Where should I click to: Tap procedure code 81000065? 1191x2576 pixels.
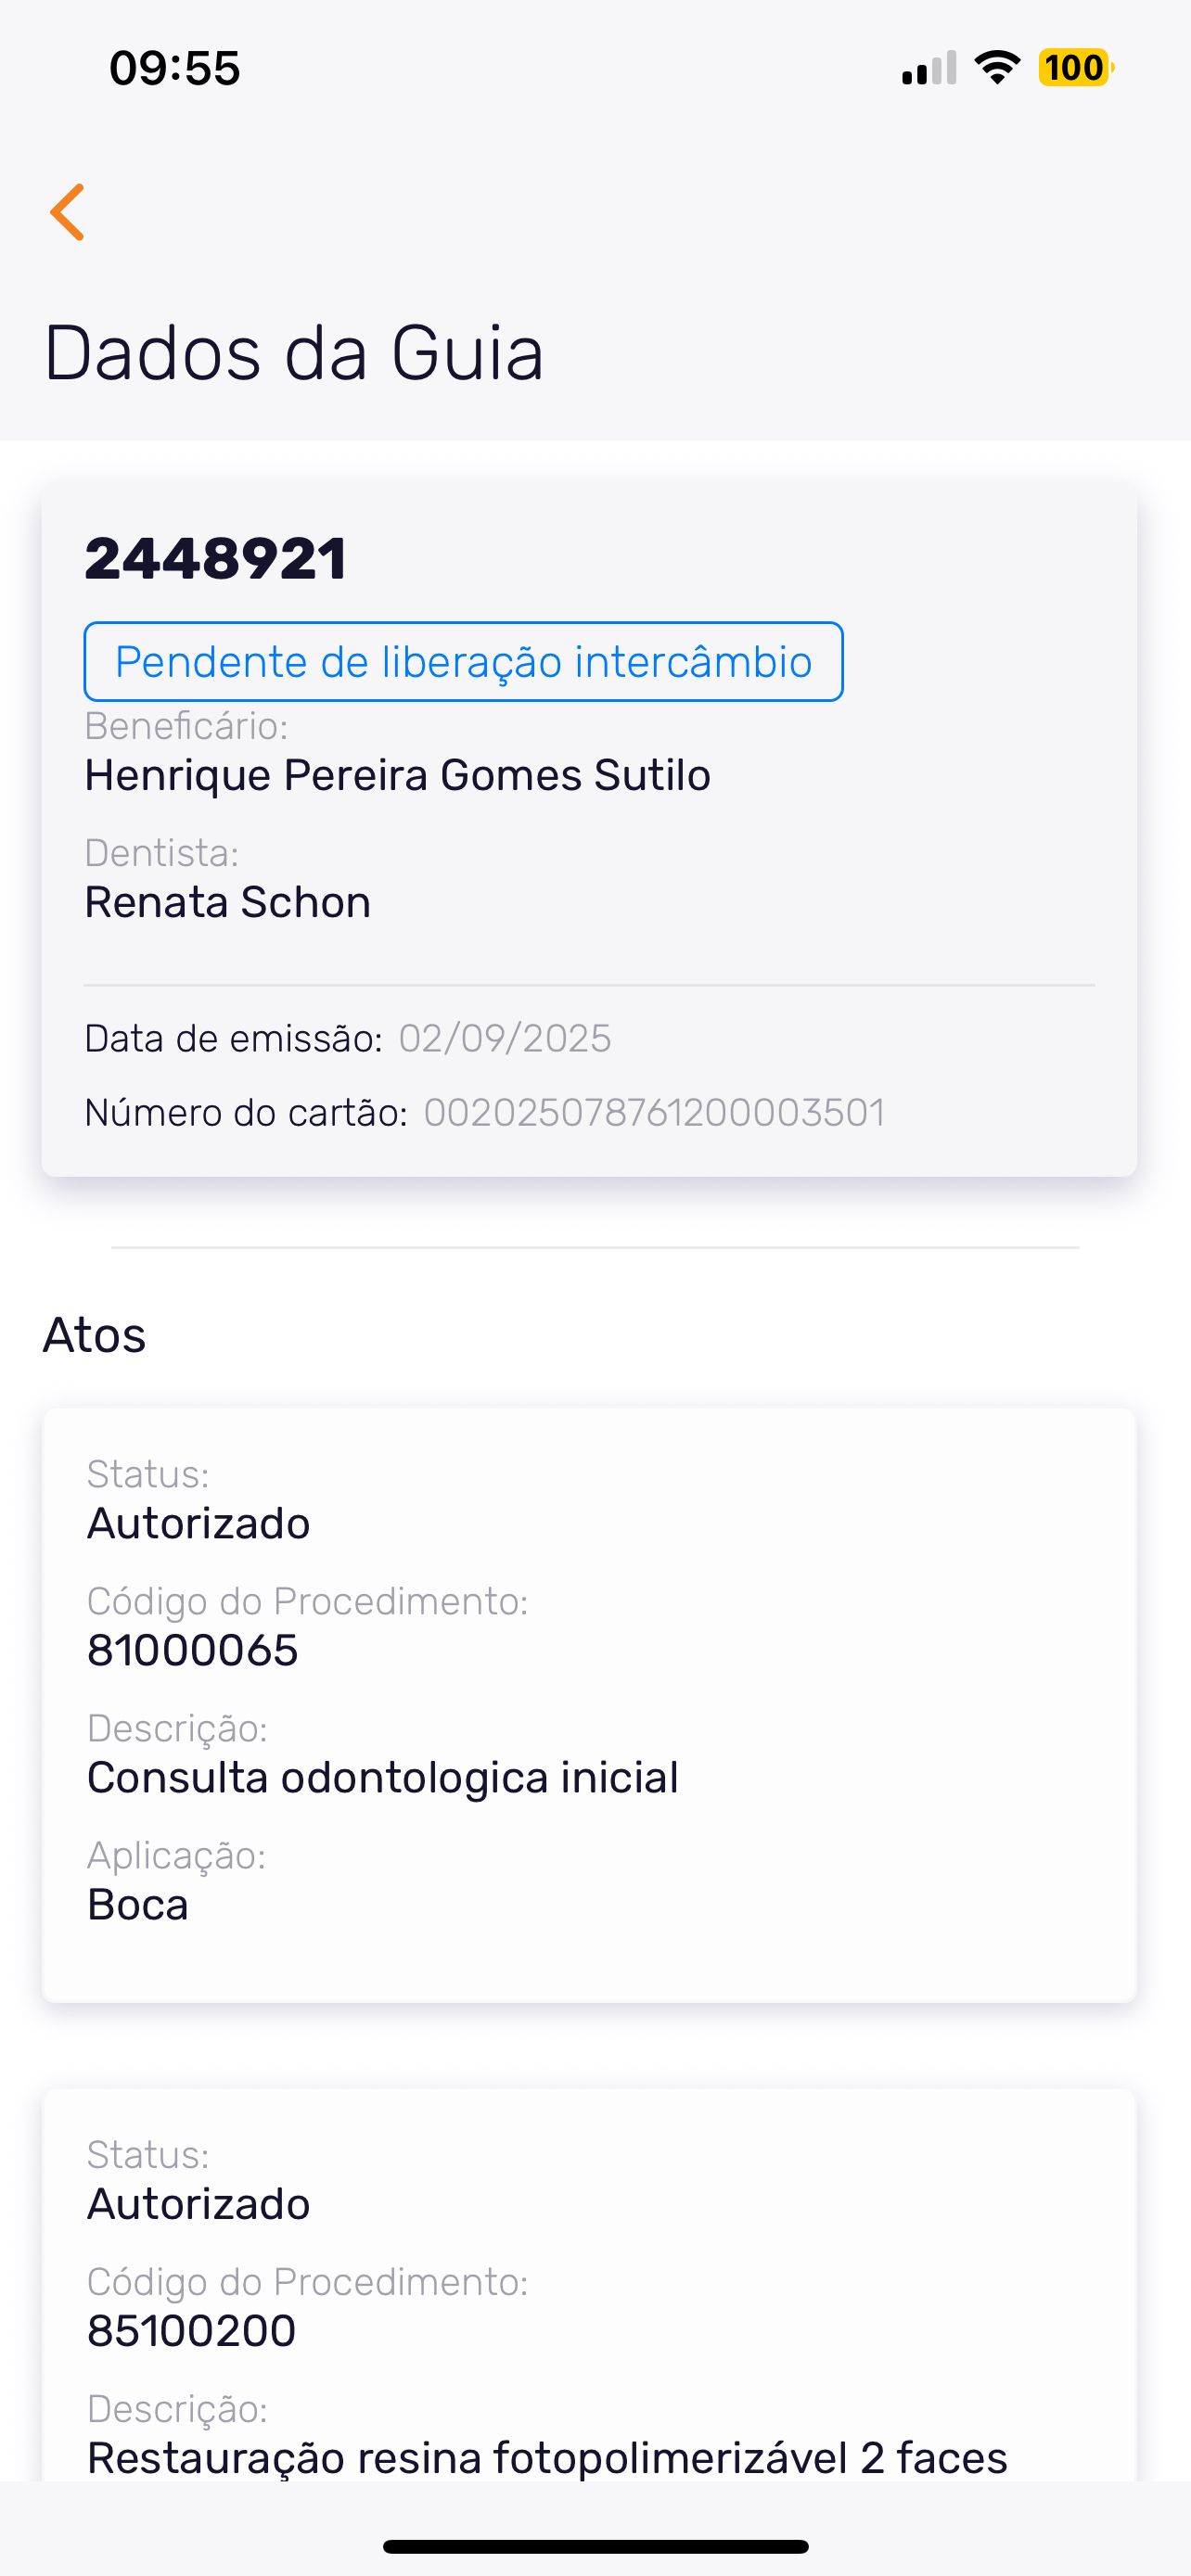(x=193, y=1650)
